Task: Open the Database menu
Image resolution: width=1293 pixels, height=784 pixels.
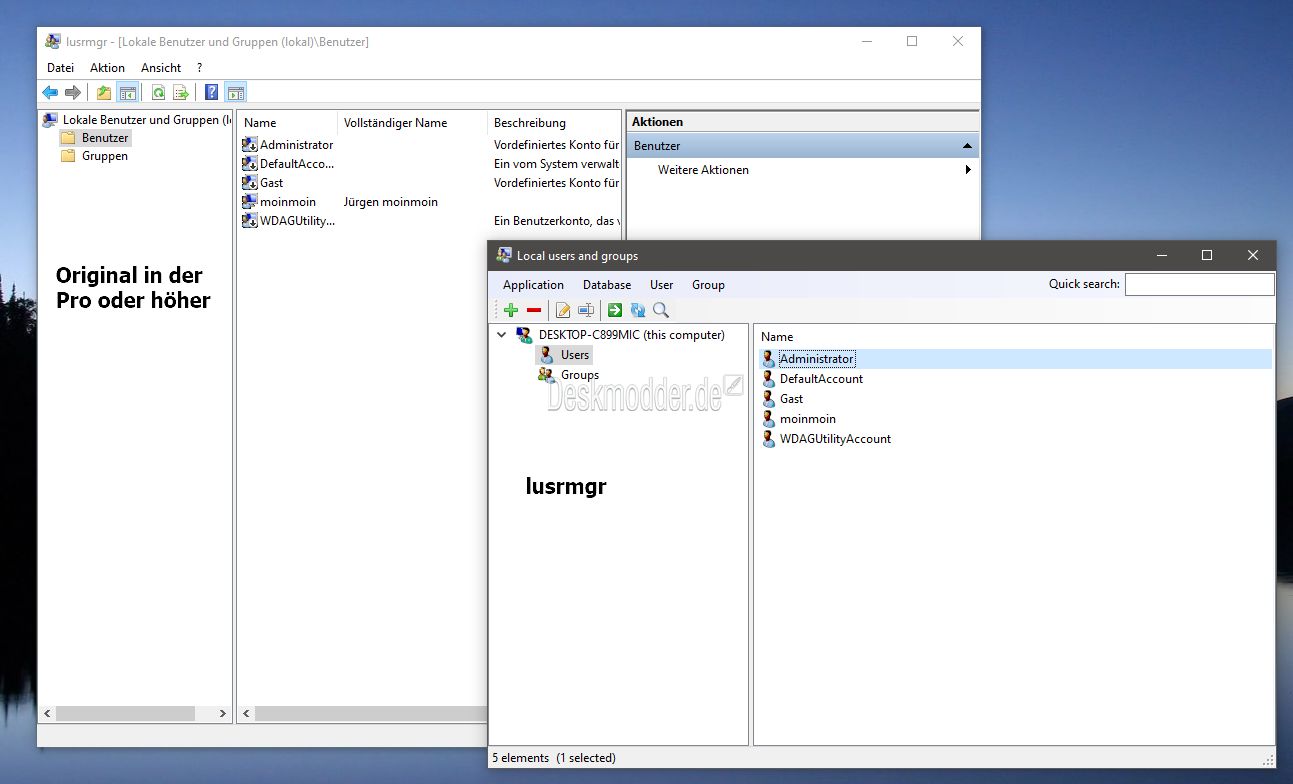Action: pyautogui.click(x=607, y=285)
